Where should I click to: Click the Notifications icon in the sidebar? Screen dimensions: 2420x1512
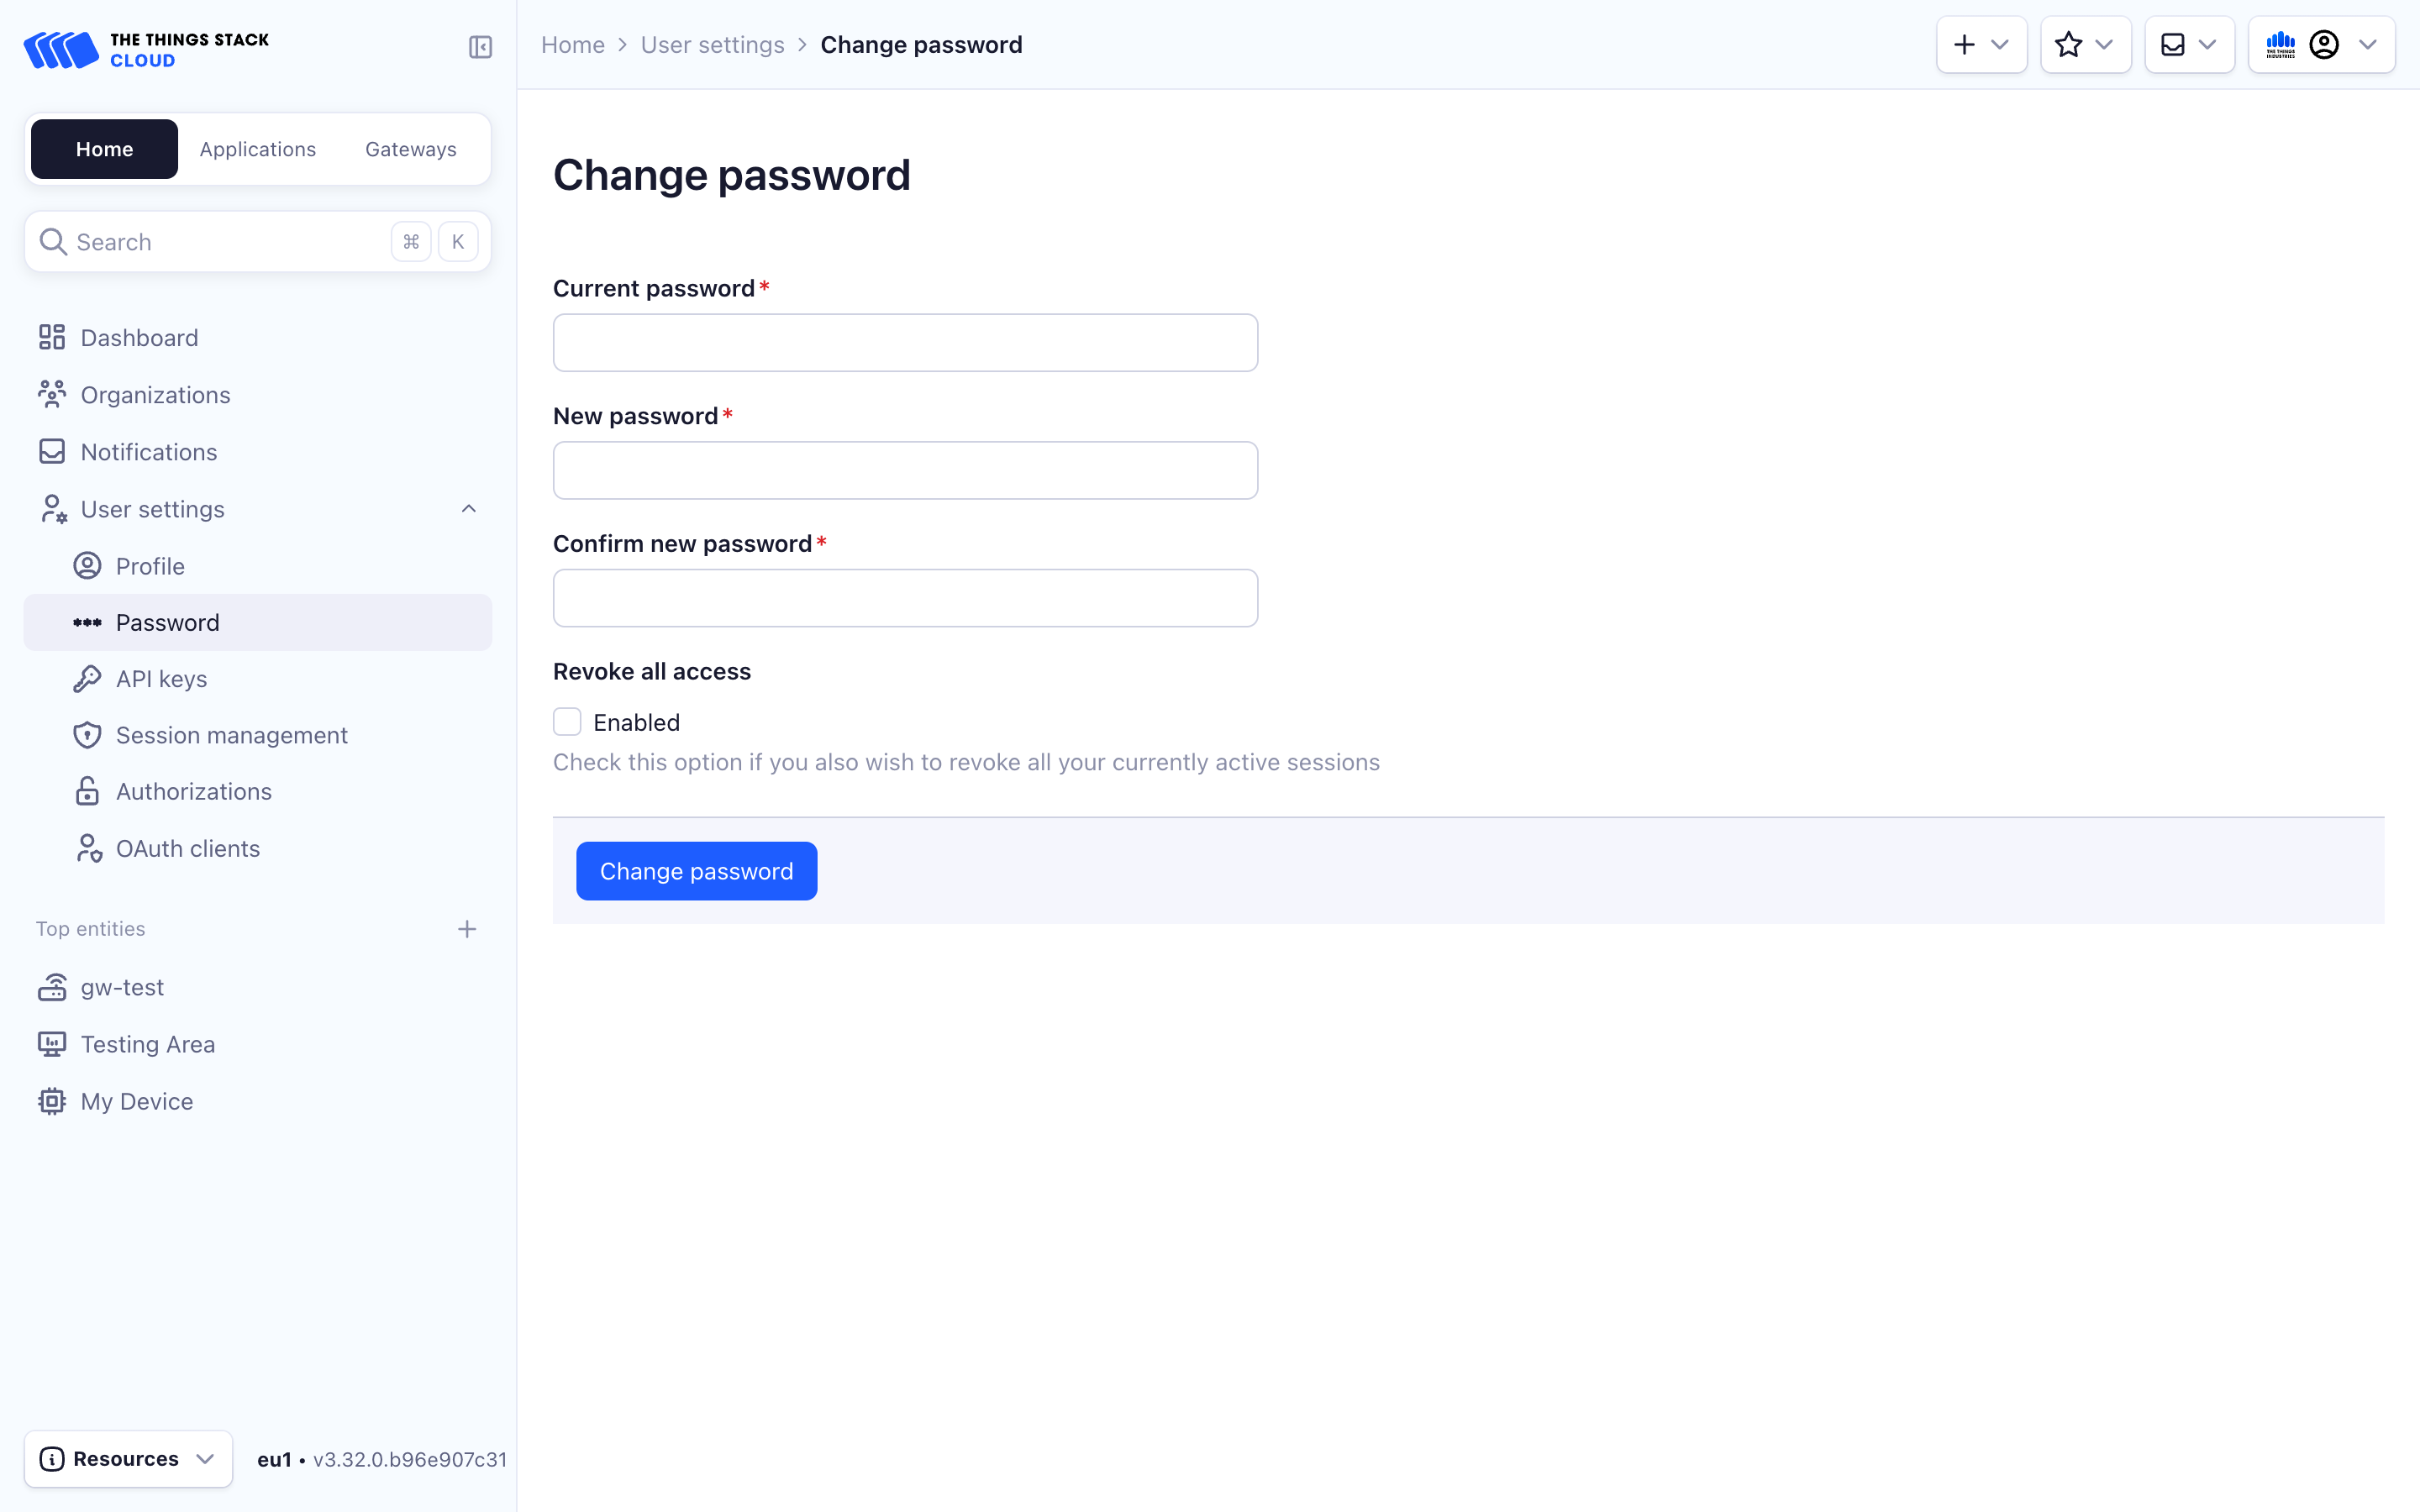click(x=52, y=451)
